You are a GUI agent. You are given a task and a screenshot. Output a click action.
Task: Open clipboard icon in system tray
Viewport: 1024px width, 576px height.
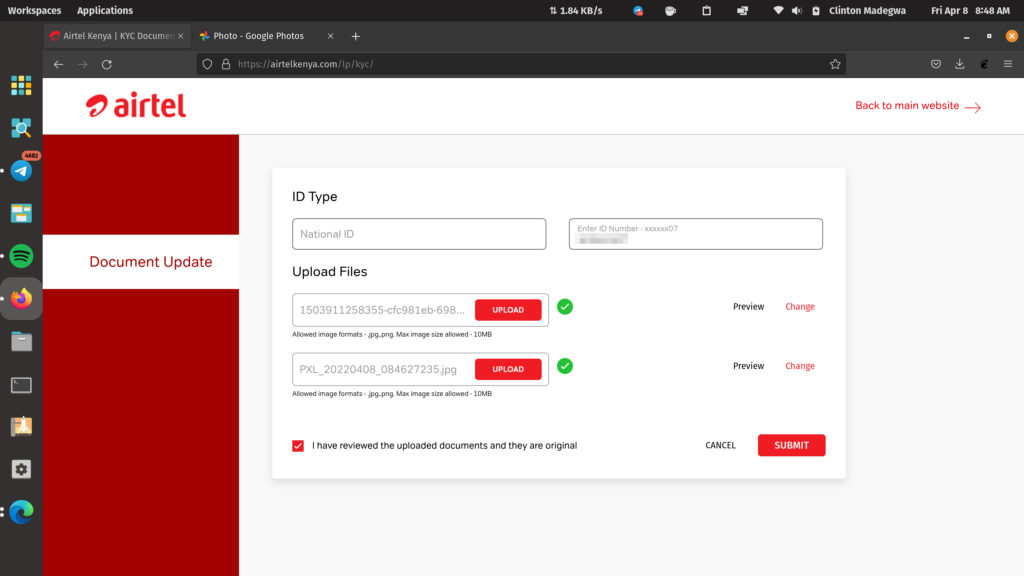point(707,10)
